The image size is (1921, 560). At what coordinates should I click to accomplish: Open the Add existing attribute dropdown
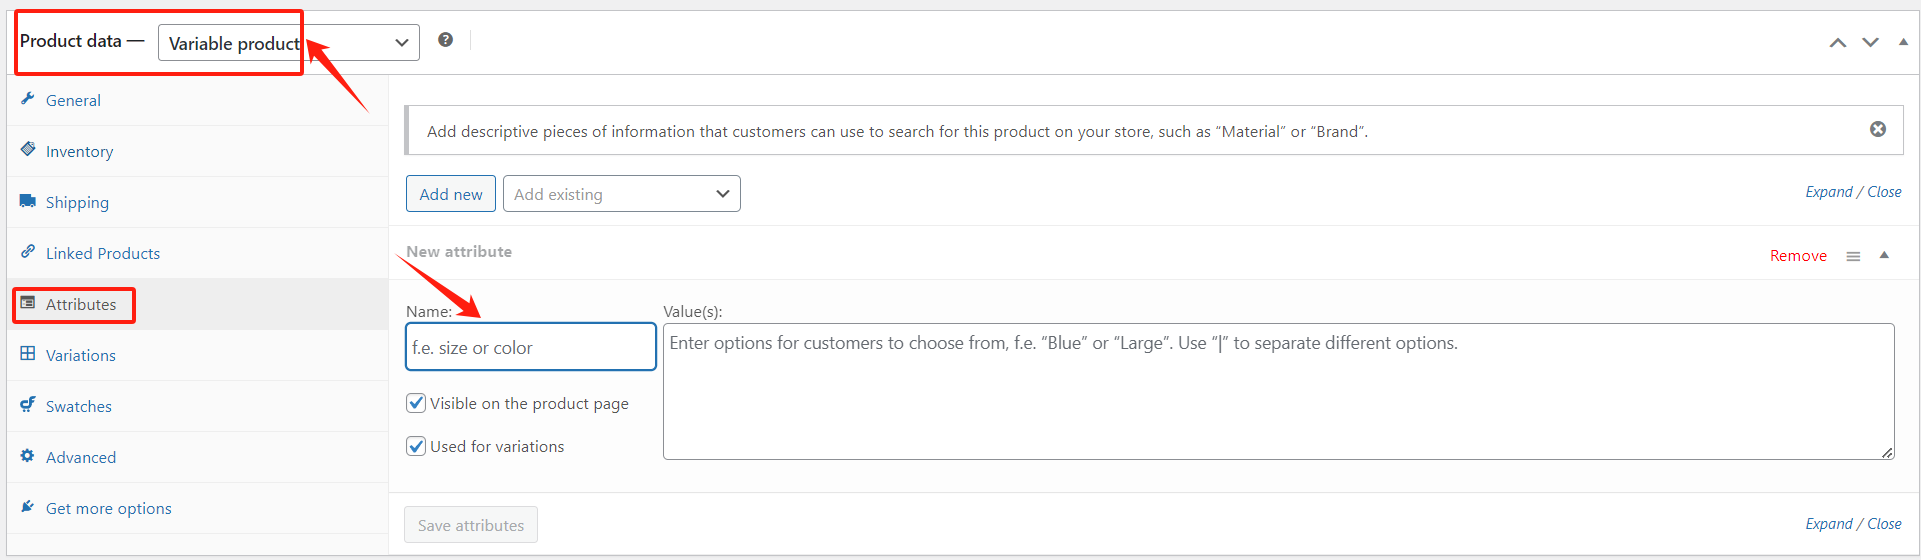point(621,194)
